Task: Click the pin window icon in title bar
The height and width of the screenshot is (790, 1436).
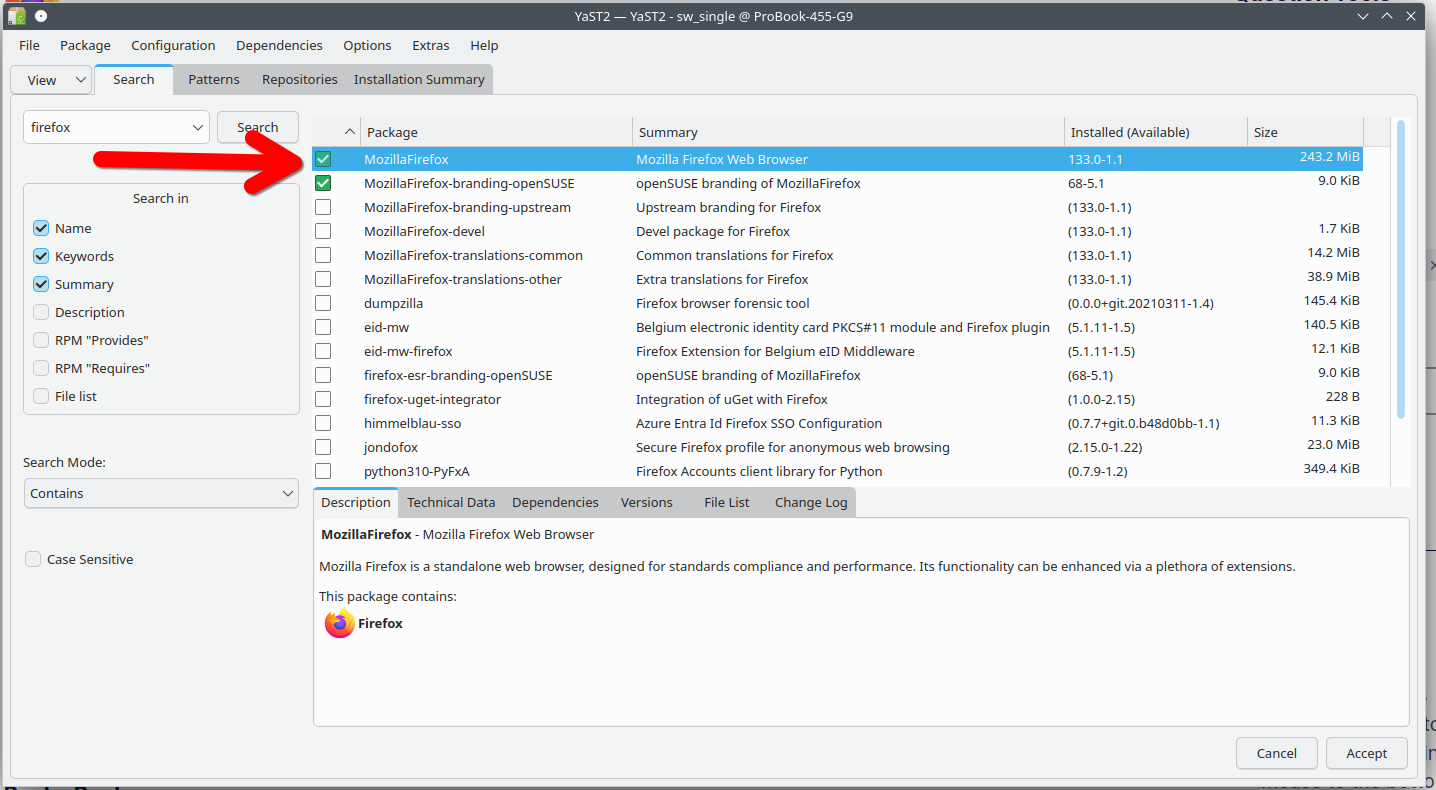Action: (40, 16)
